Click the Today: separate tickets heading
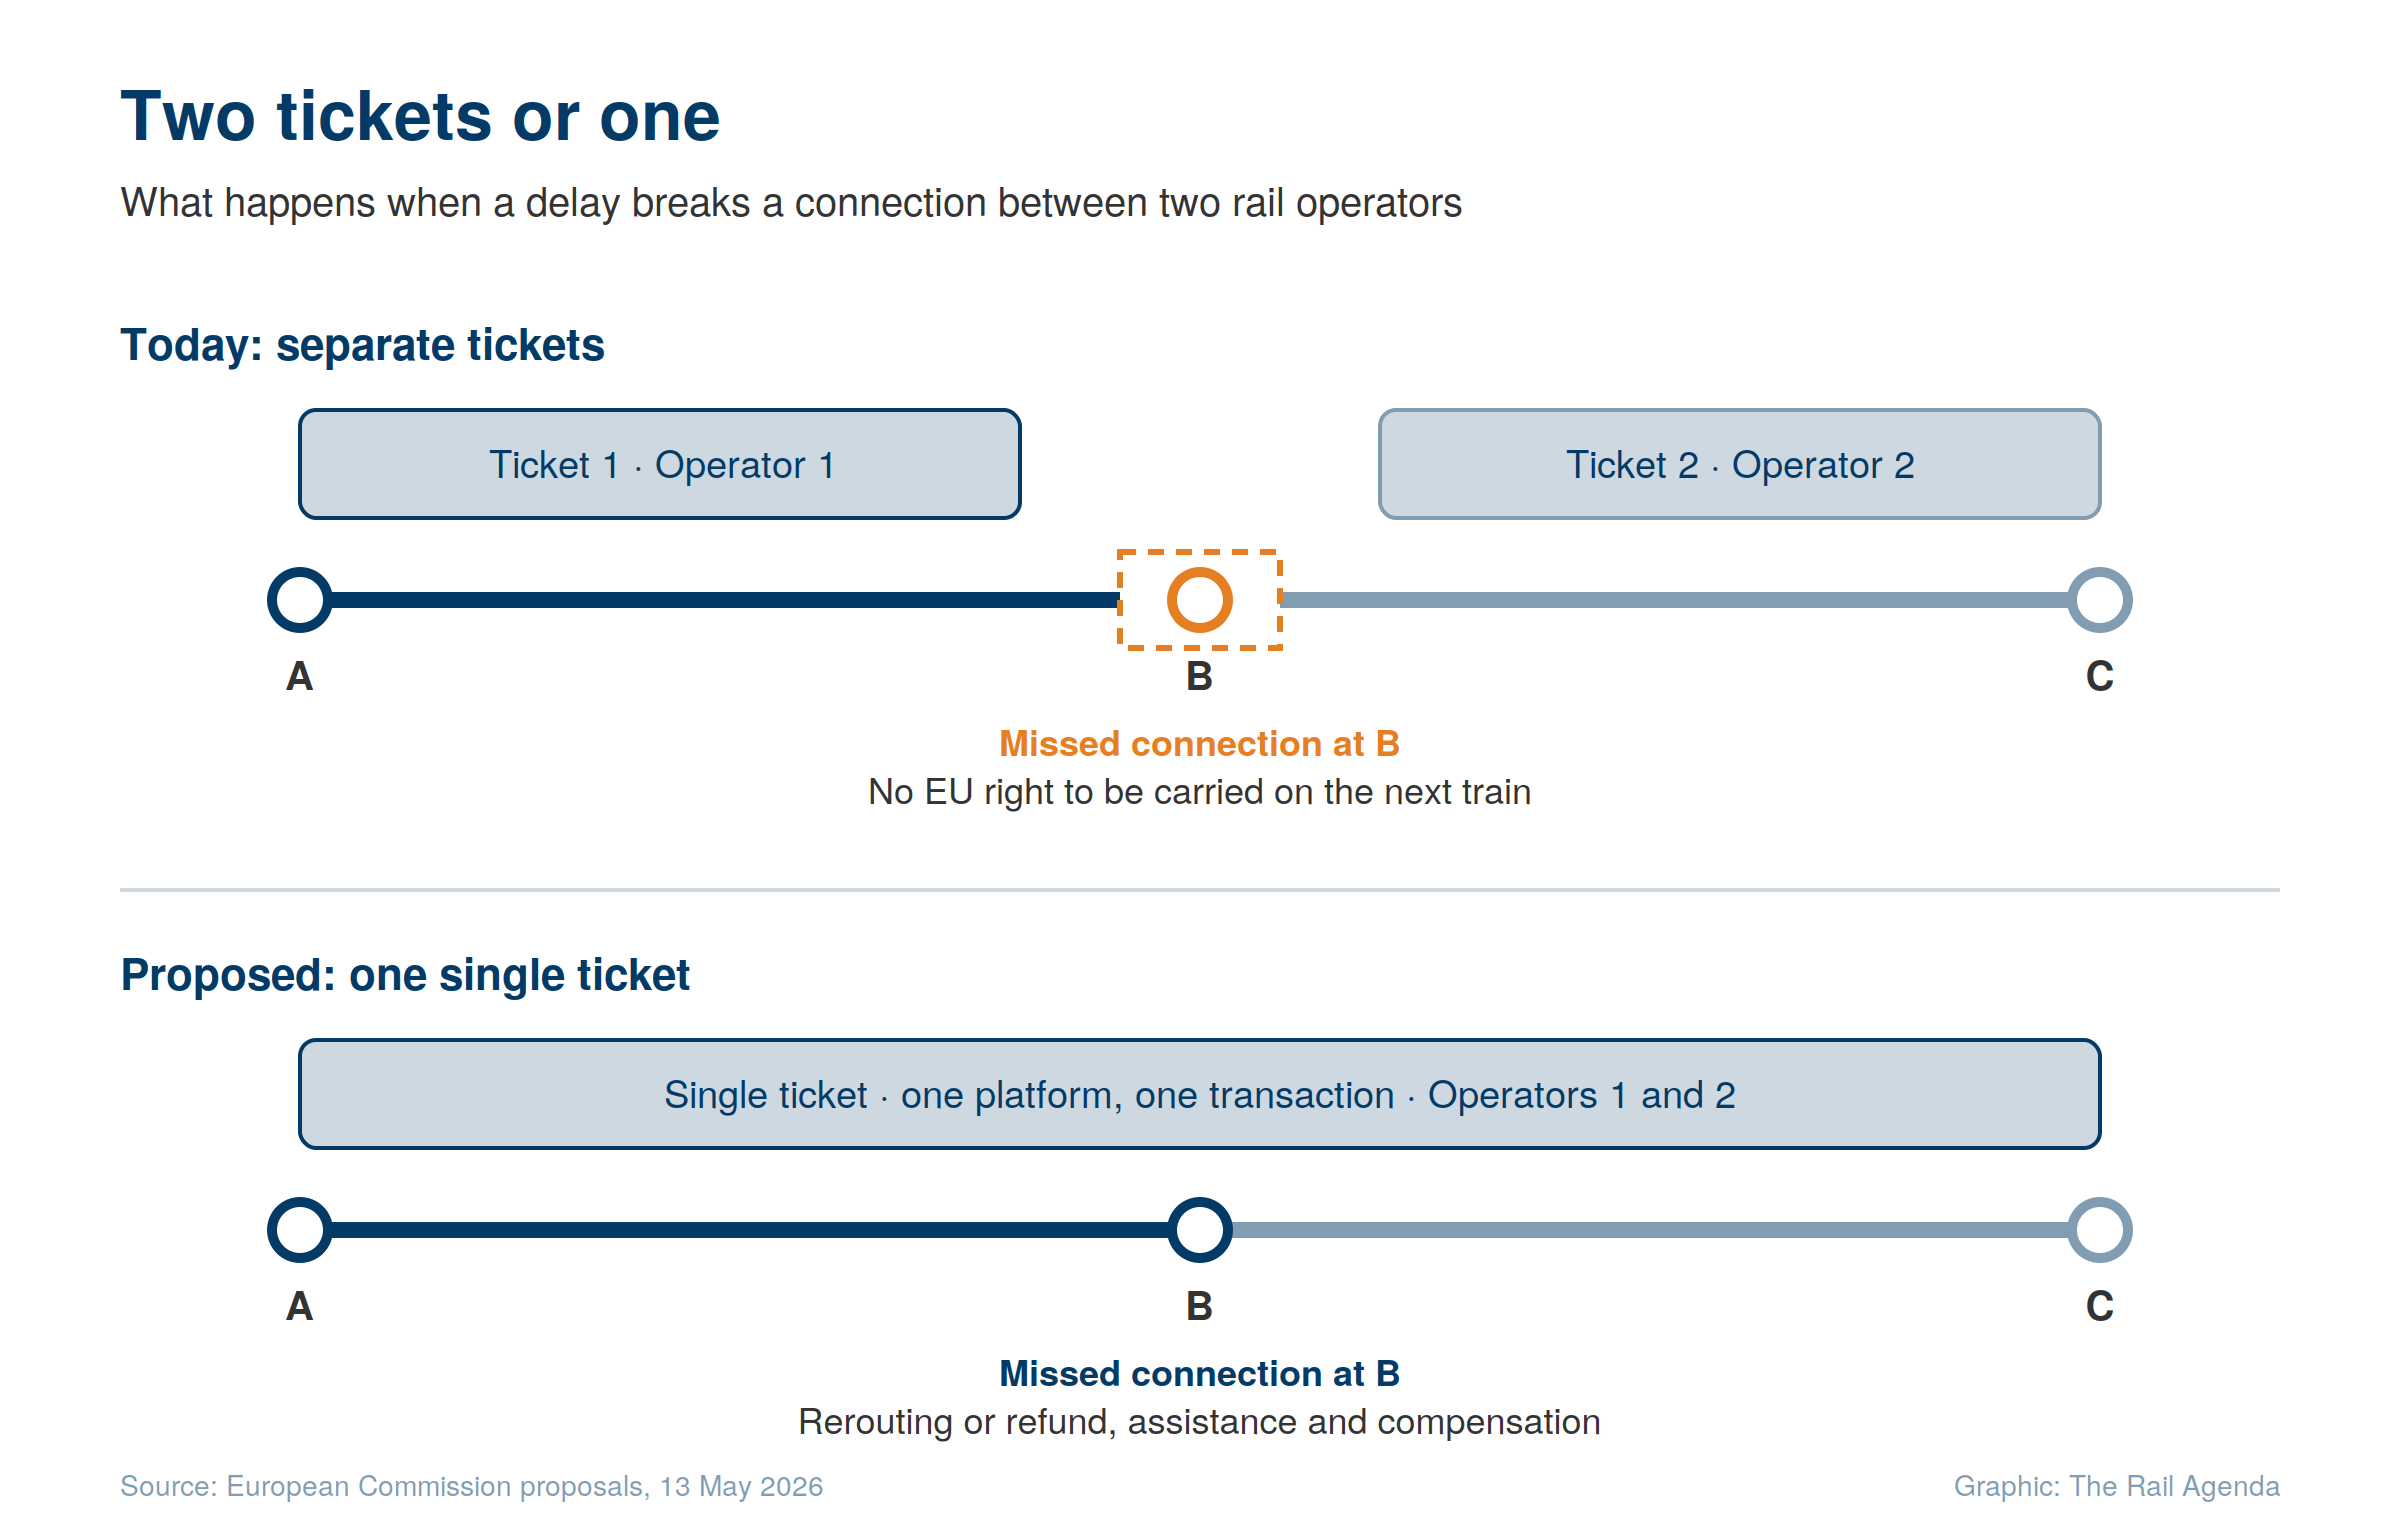 (x=362, y=346)
